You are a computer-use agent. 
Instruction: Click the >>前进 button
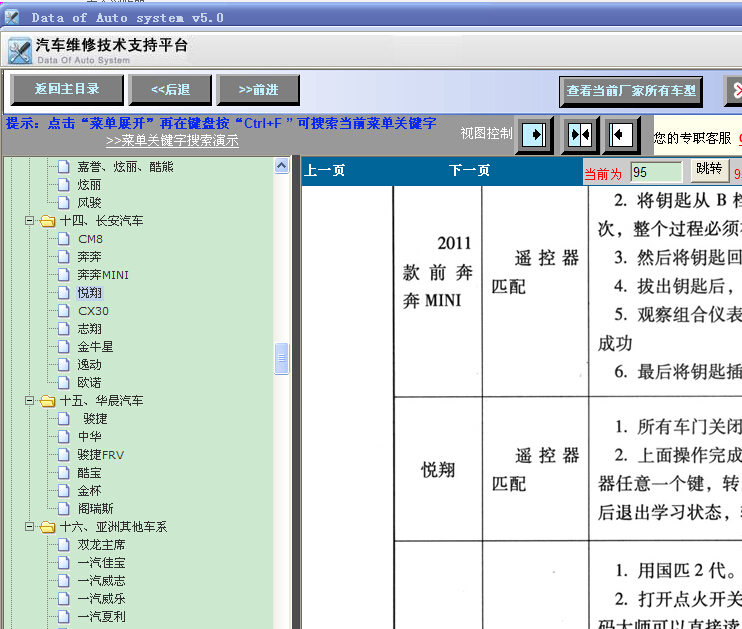click(258, 89)
